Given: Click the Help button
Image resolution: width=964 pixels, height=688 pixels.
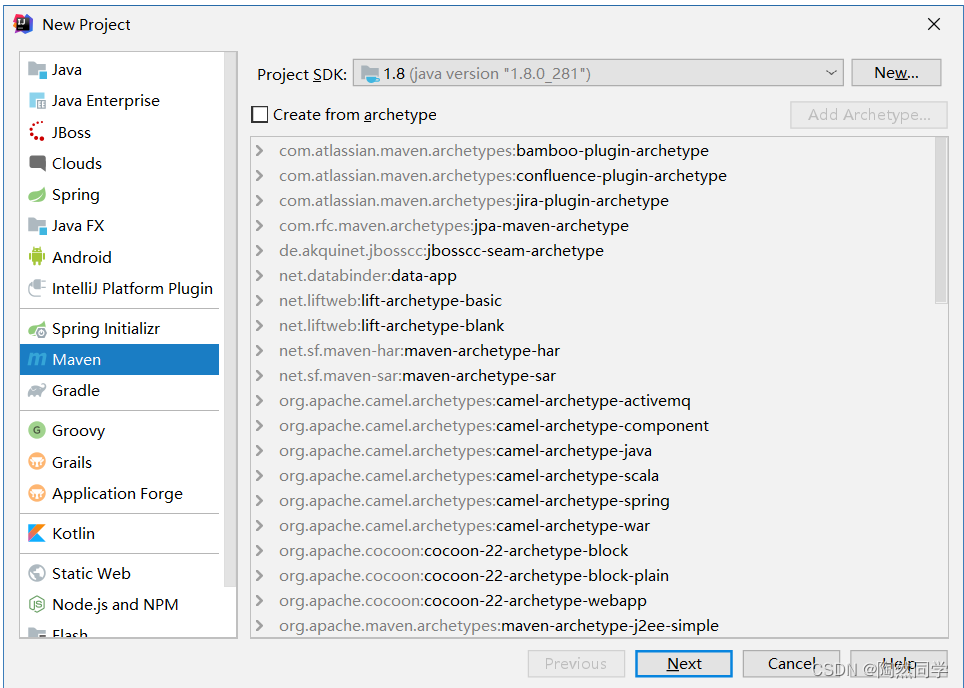Looking at the screenshot, I should pos(898,663).
